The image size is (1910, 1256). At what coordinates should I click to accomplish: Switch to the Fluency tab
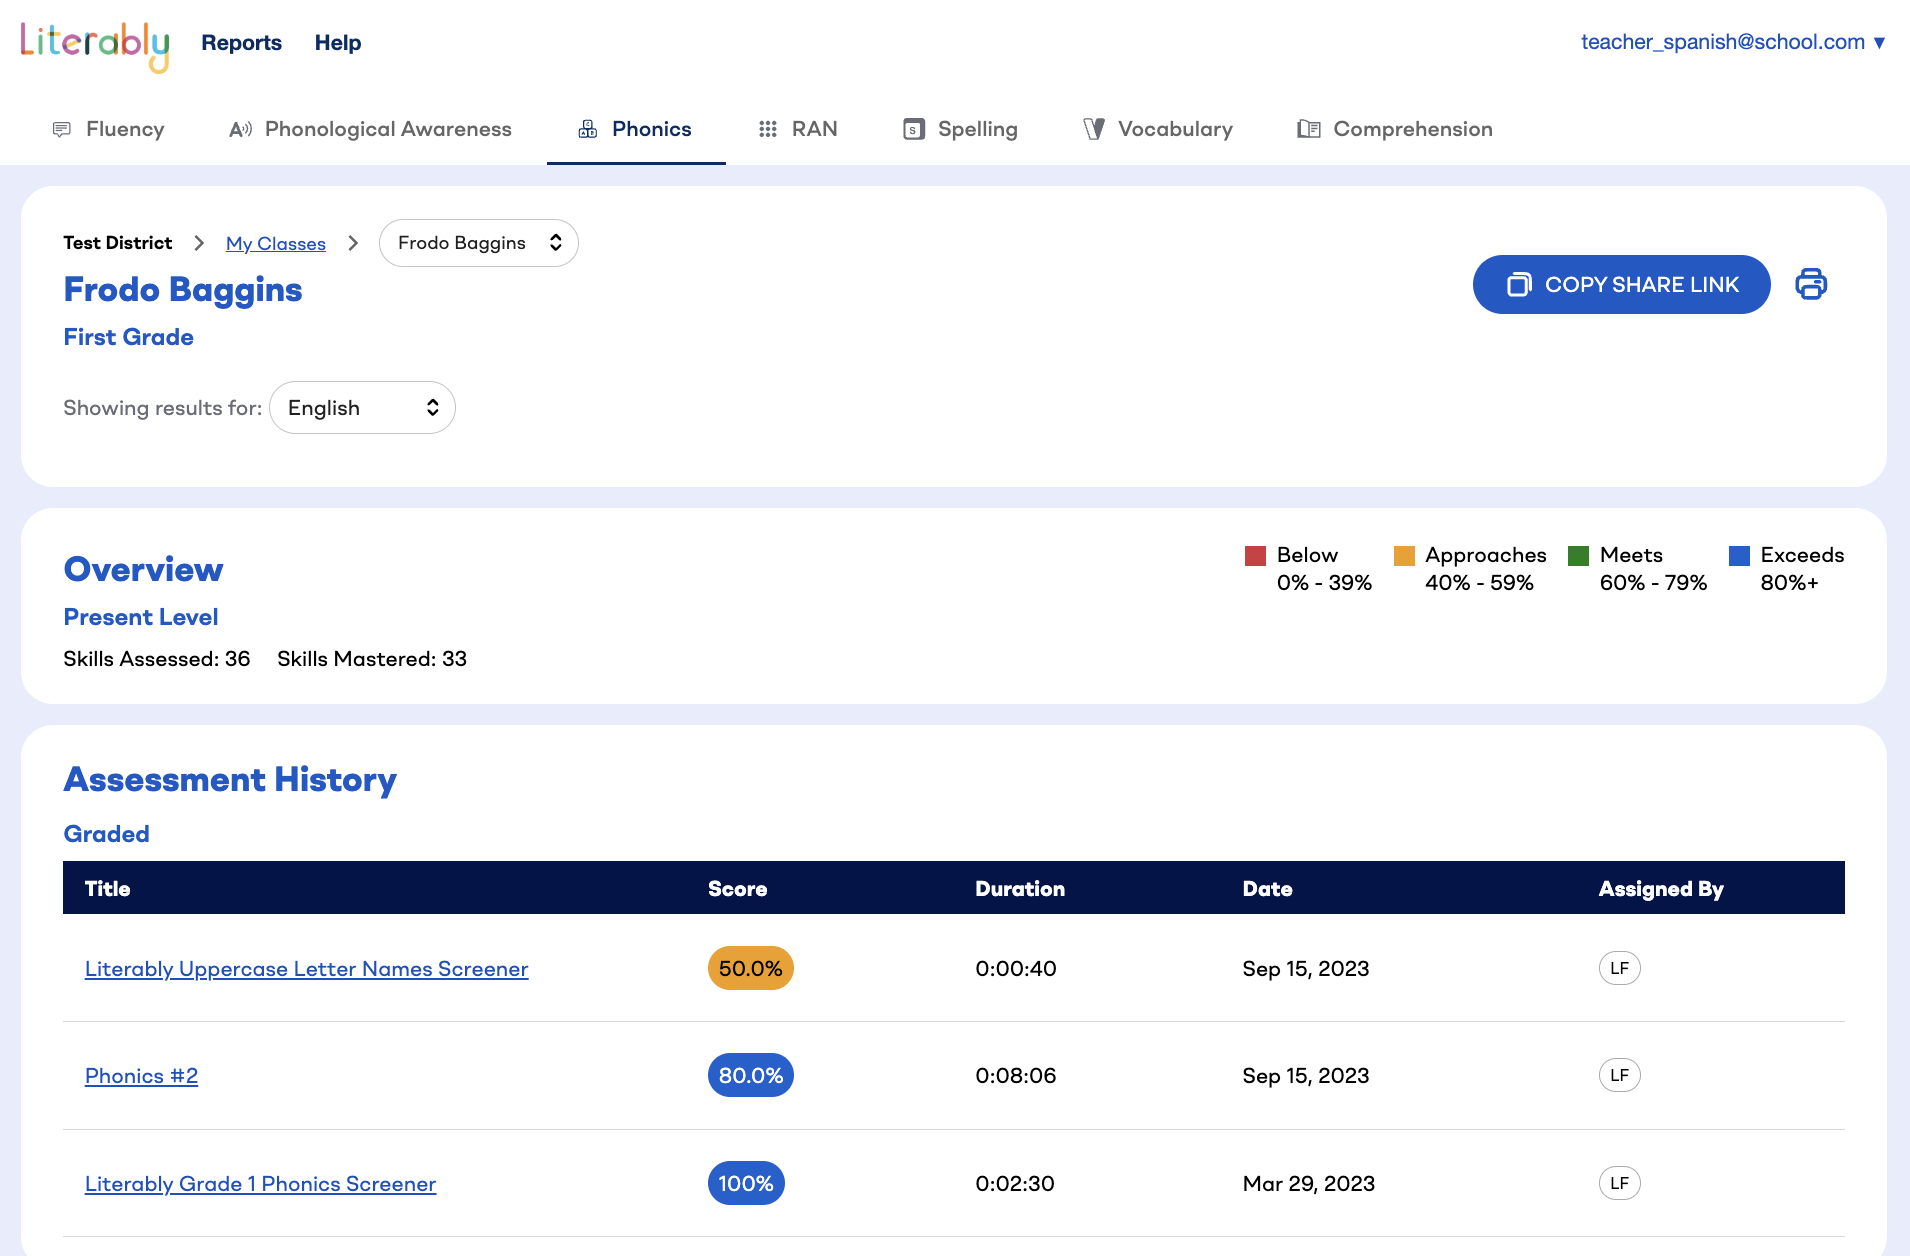tap(108, 129)
